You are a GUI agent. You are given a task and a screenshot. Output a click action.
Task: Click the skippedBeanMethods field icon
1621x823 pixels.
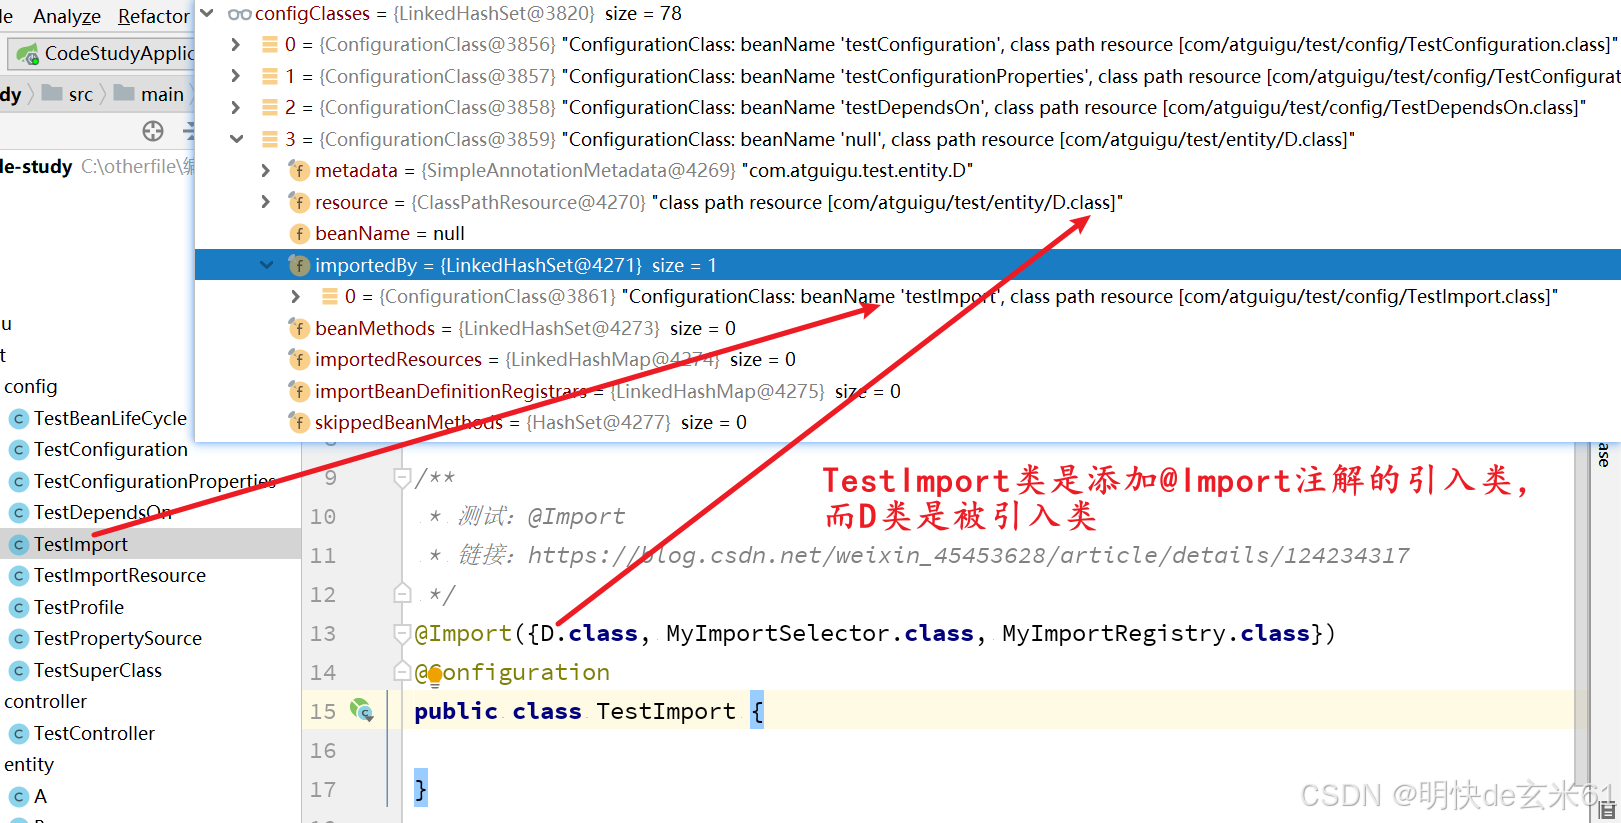click(x=299, y=423)
